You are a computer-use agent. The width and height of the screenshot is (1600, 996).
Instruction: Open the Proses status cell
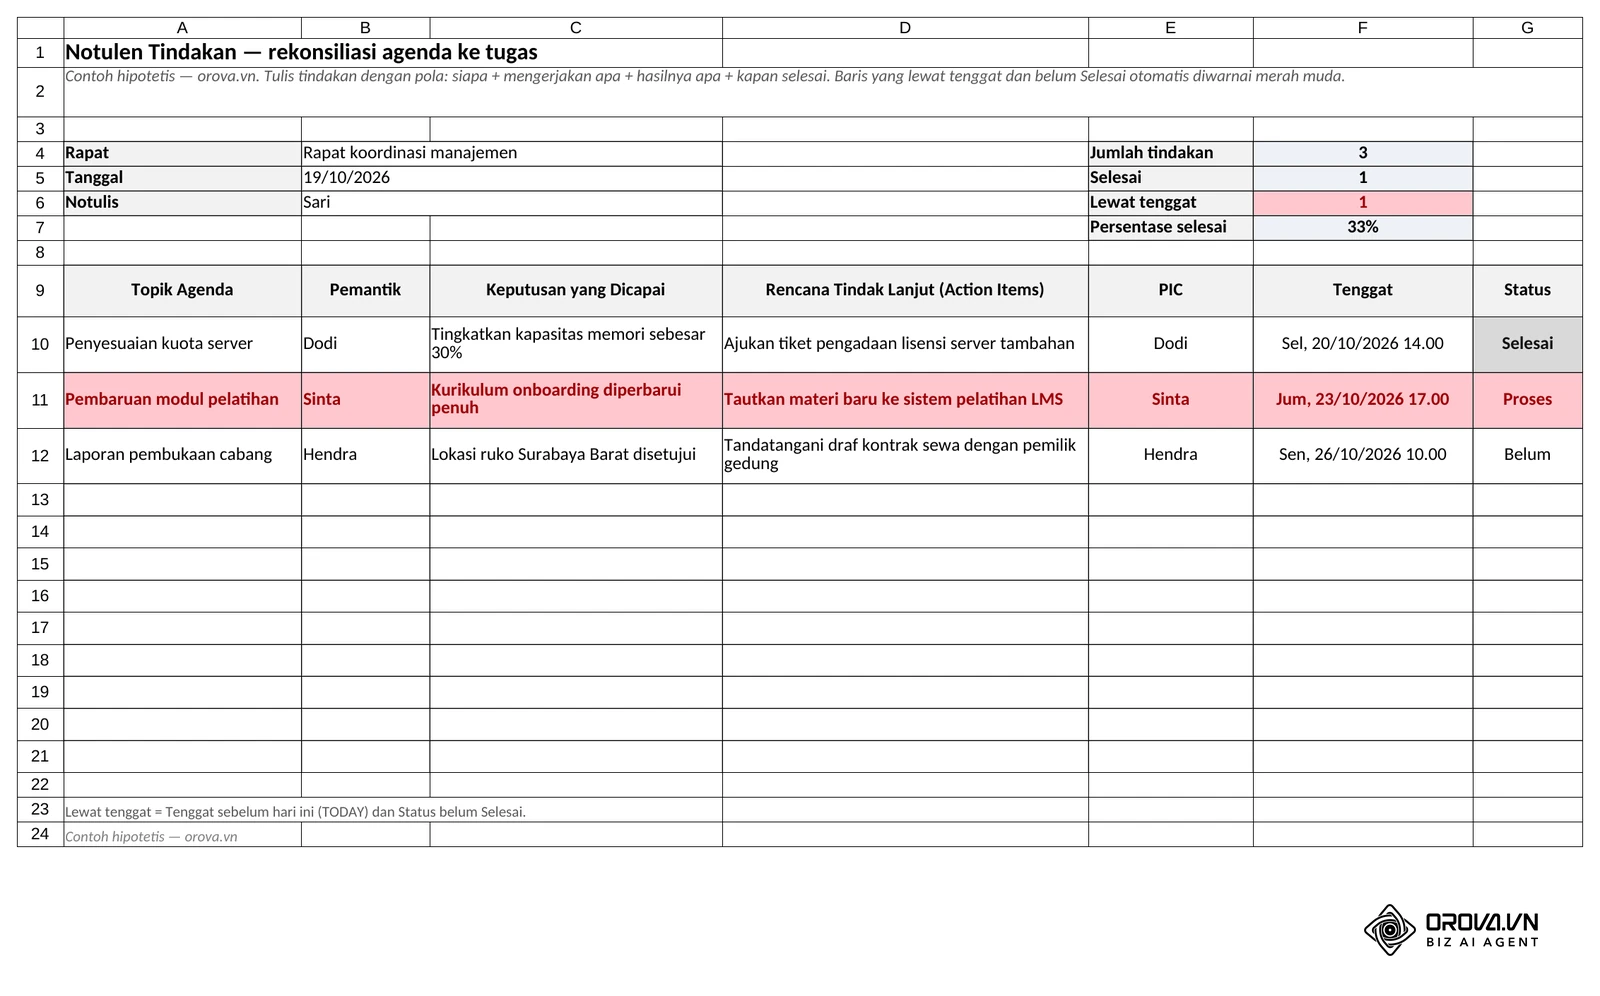(1527, 400)
